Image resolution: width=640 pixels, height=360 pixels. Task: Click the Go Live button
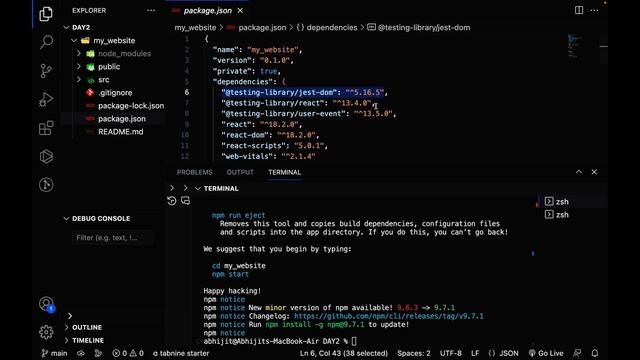(x=546, y=353)
